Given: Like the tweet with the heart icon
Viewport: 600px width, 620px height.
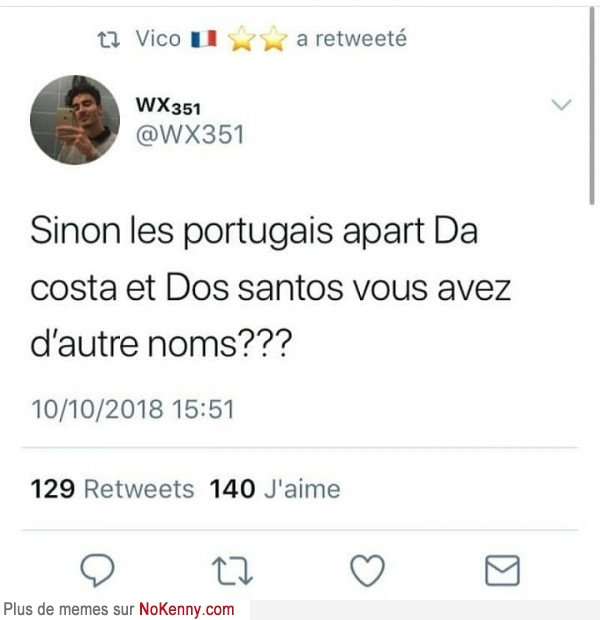Looking at the screenshot, I should [367, 570].
